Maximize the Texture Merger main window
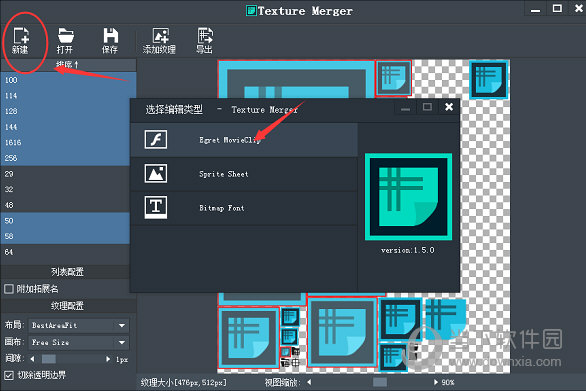The image size is (586, 391). point(557,8)
